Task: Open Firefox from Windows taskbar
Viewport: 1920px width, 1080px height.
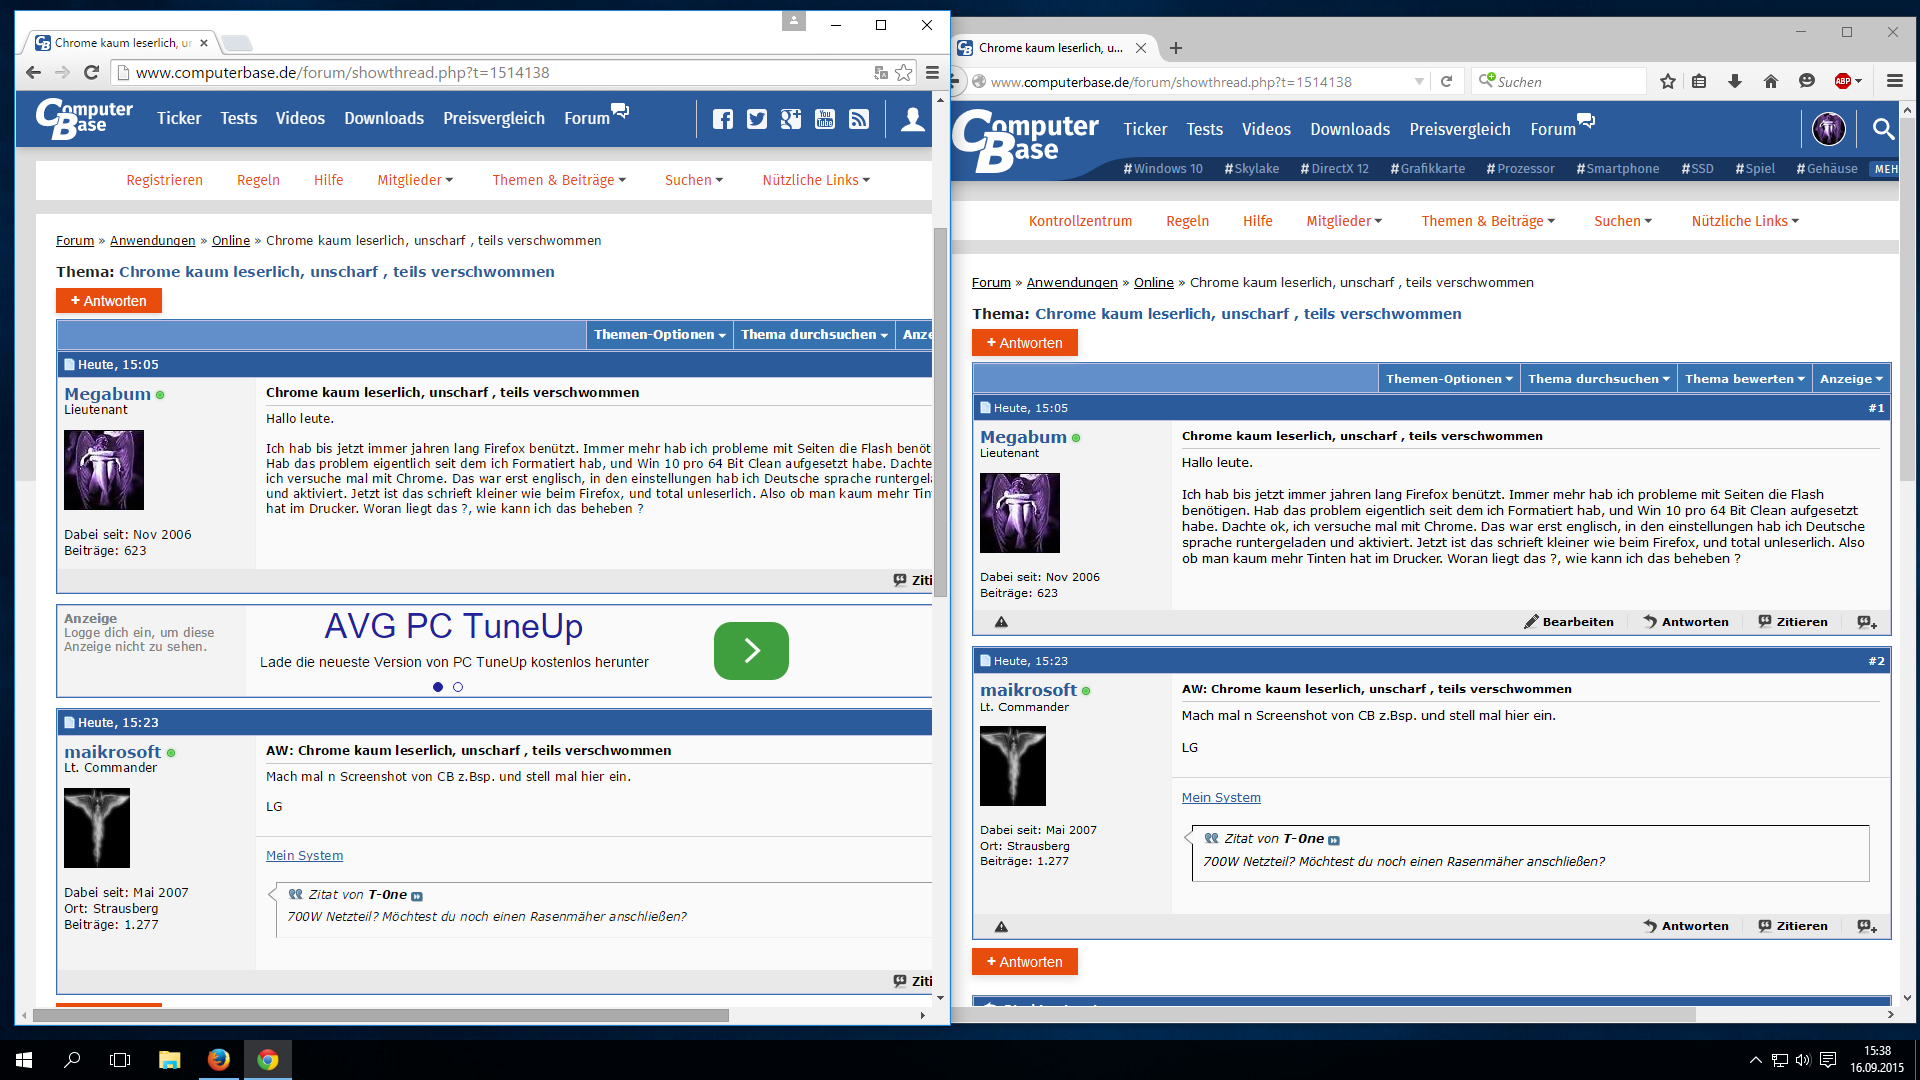Action: click(x=218, y=1059)
